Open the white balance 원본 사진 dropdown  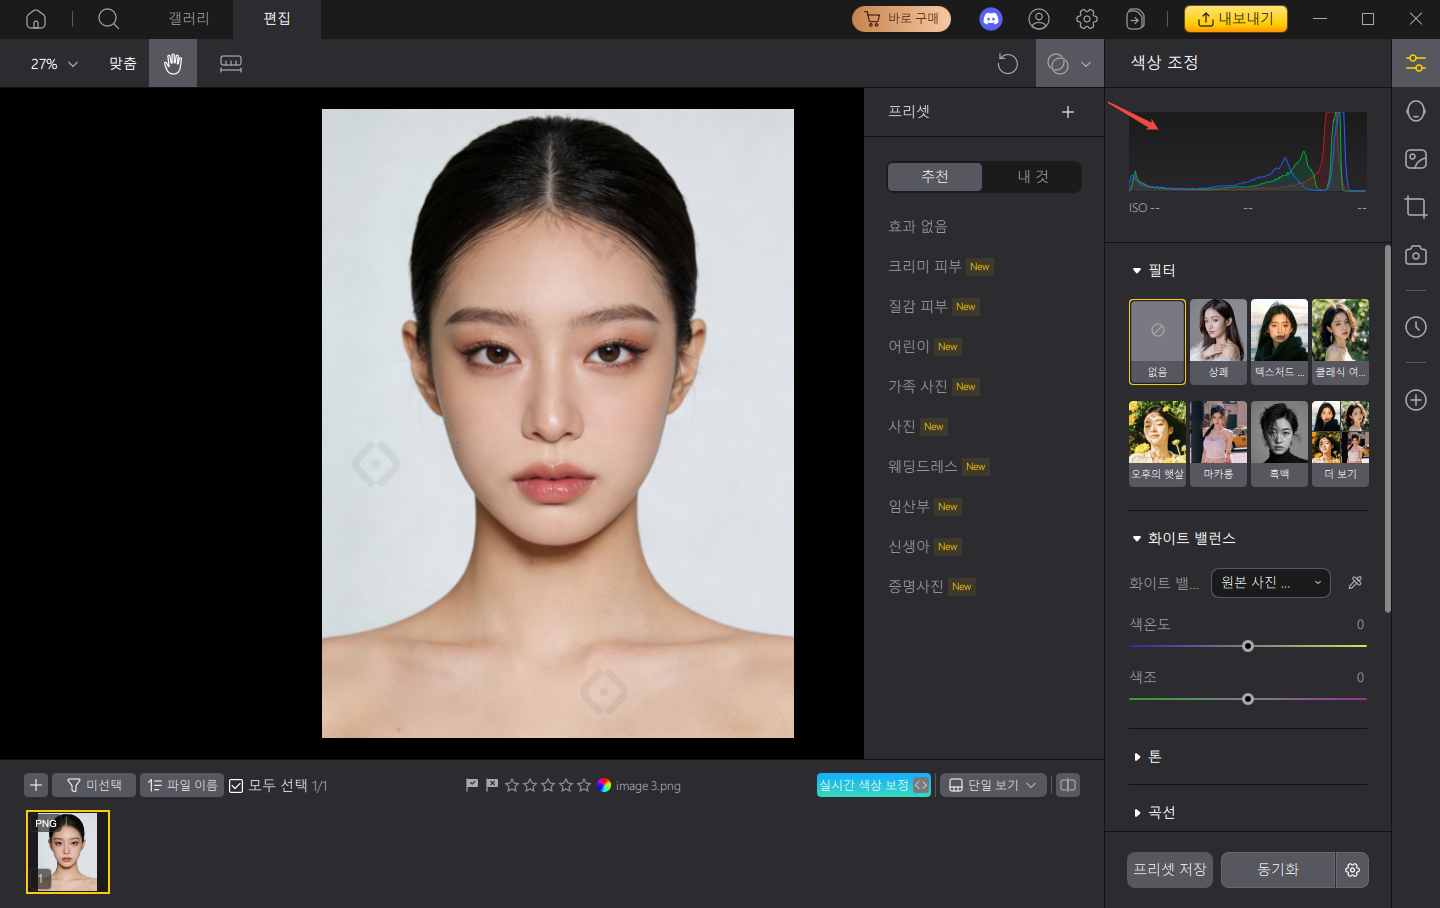1270,582
